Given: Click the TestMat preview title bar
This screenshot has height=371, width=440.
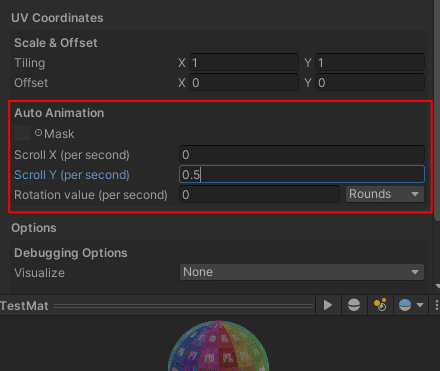Looking at the screenshot, I should click(157, 305).
